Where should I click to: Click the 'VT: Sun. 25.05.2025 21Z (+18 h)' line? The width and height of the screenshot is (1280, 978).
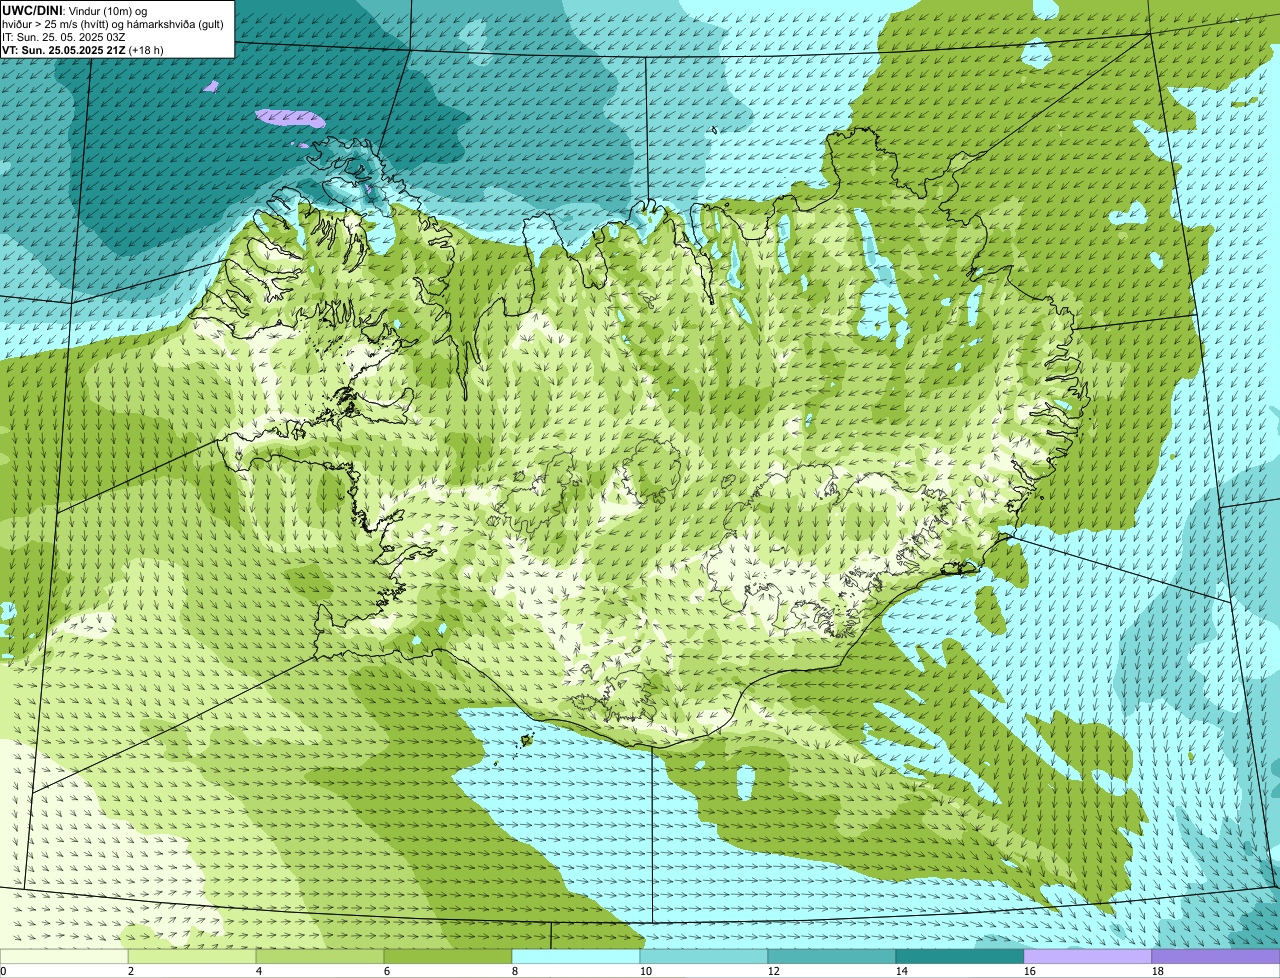[83, 49]
